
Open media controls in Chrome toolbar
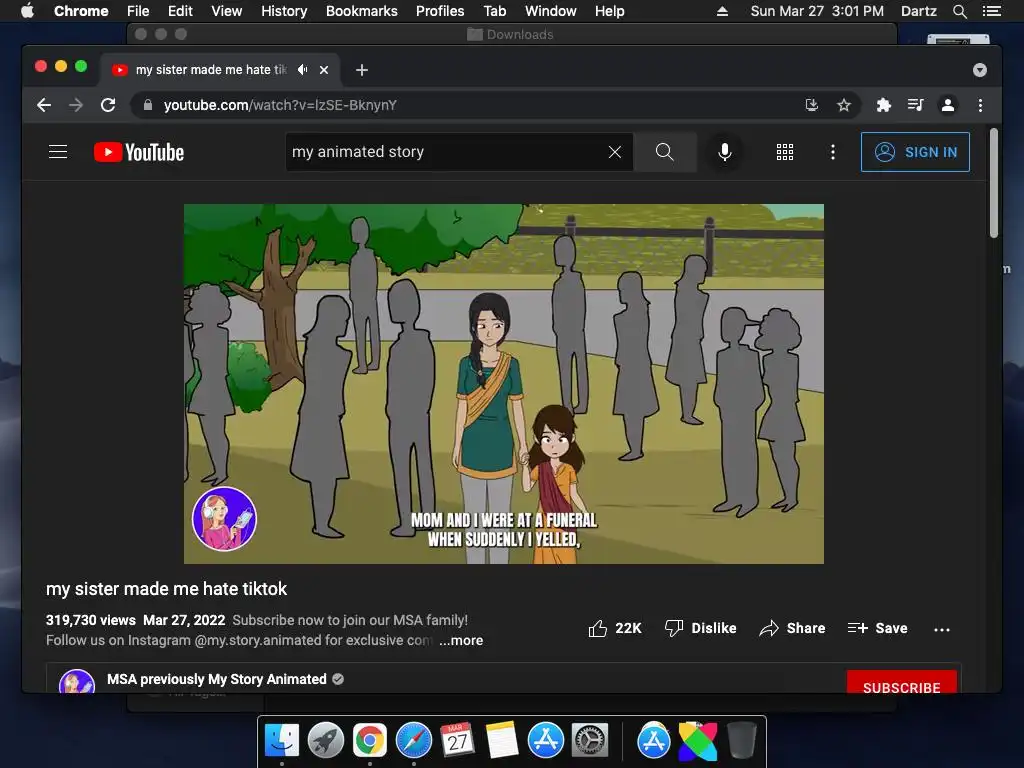916,105
